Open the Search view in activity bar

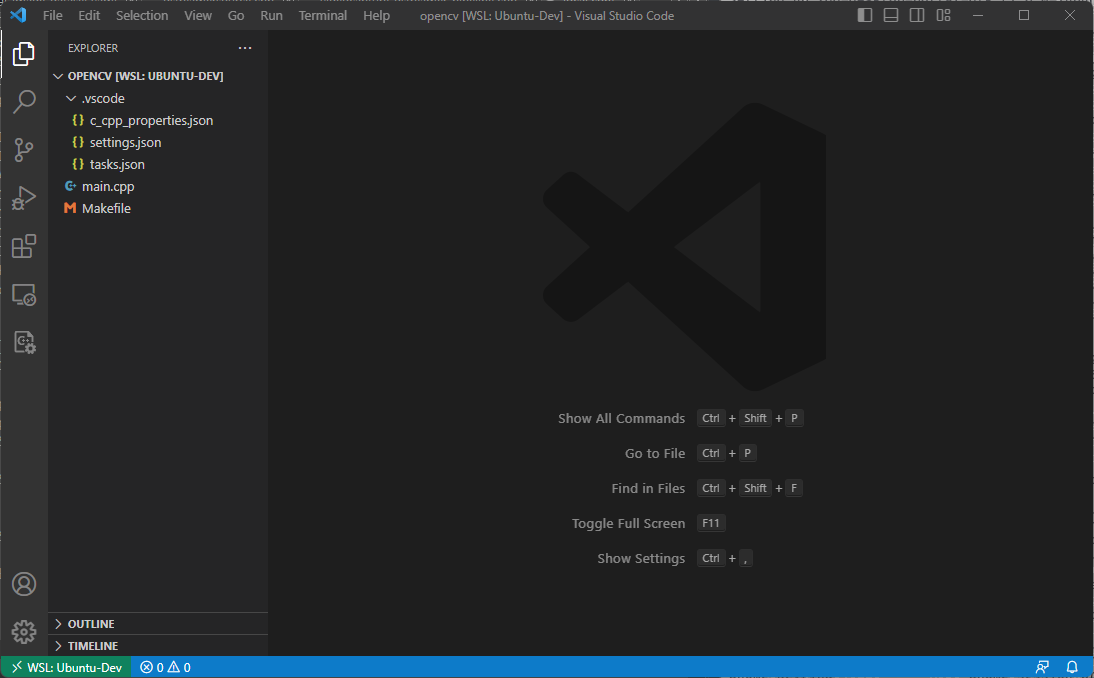coord(24,102)
